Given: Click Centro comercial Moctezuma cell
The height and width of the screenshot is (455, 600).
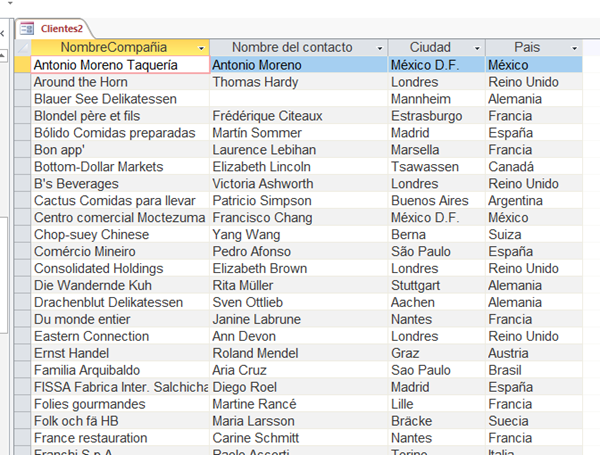Looking at the screenshot, I should 120,217.
